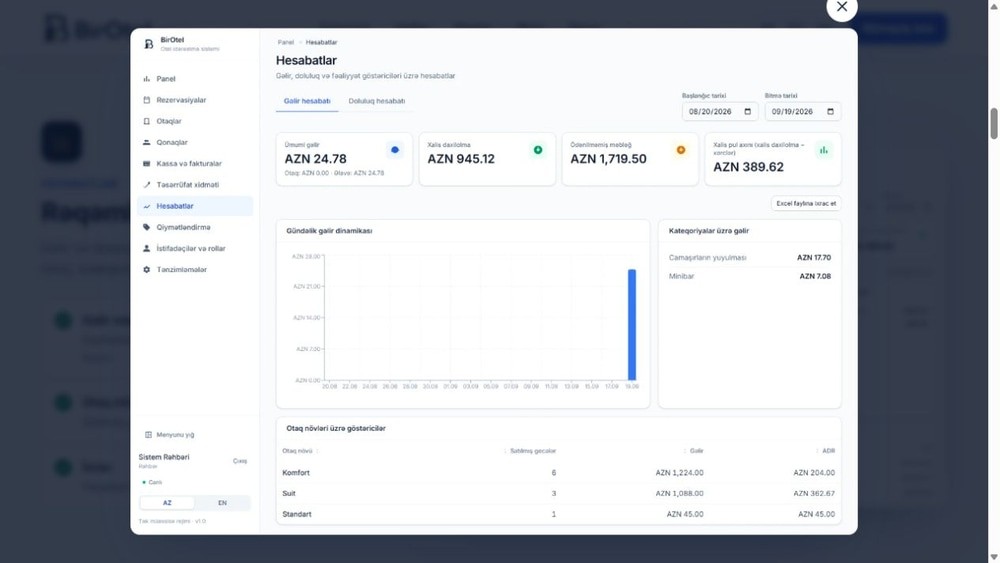
Task: Click the blue bar in daily revenue chart
Action: [x=632, y=325]
